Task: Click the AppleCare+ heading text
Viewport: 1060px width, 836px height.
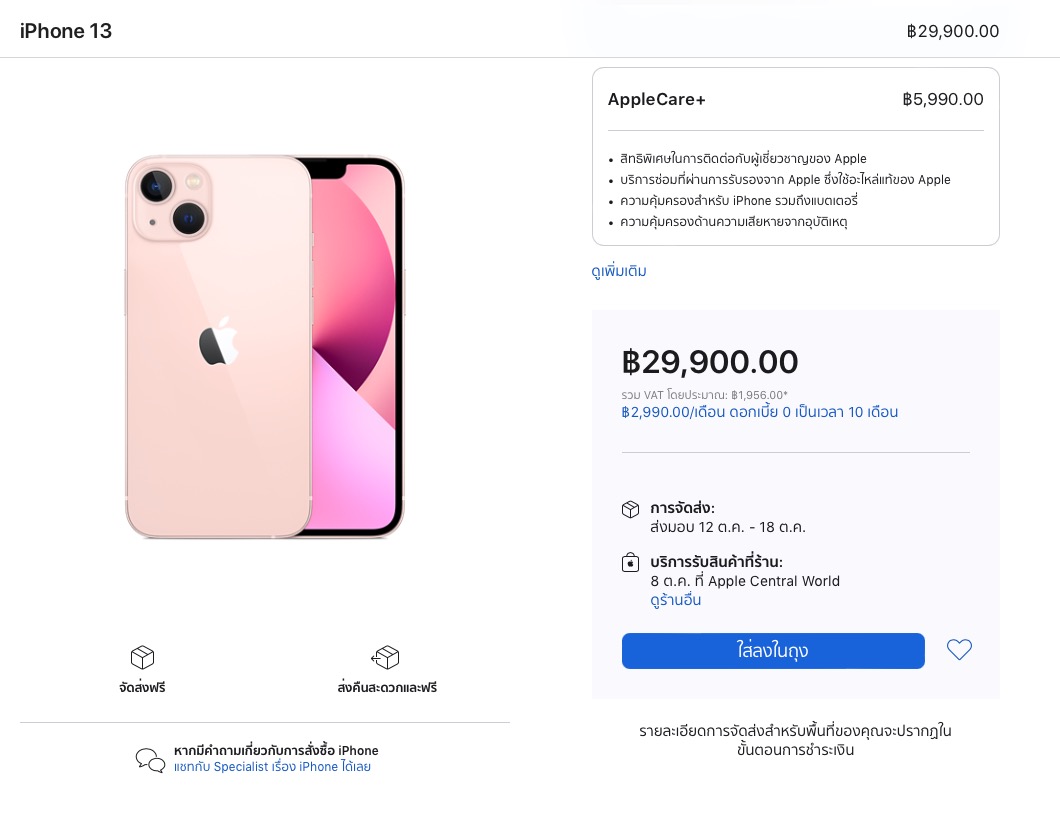Action: [657, 99]
